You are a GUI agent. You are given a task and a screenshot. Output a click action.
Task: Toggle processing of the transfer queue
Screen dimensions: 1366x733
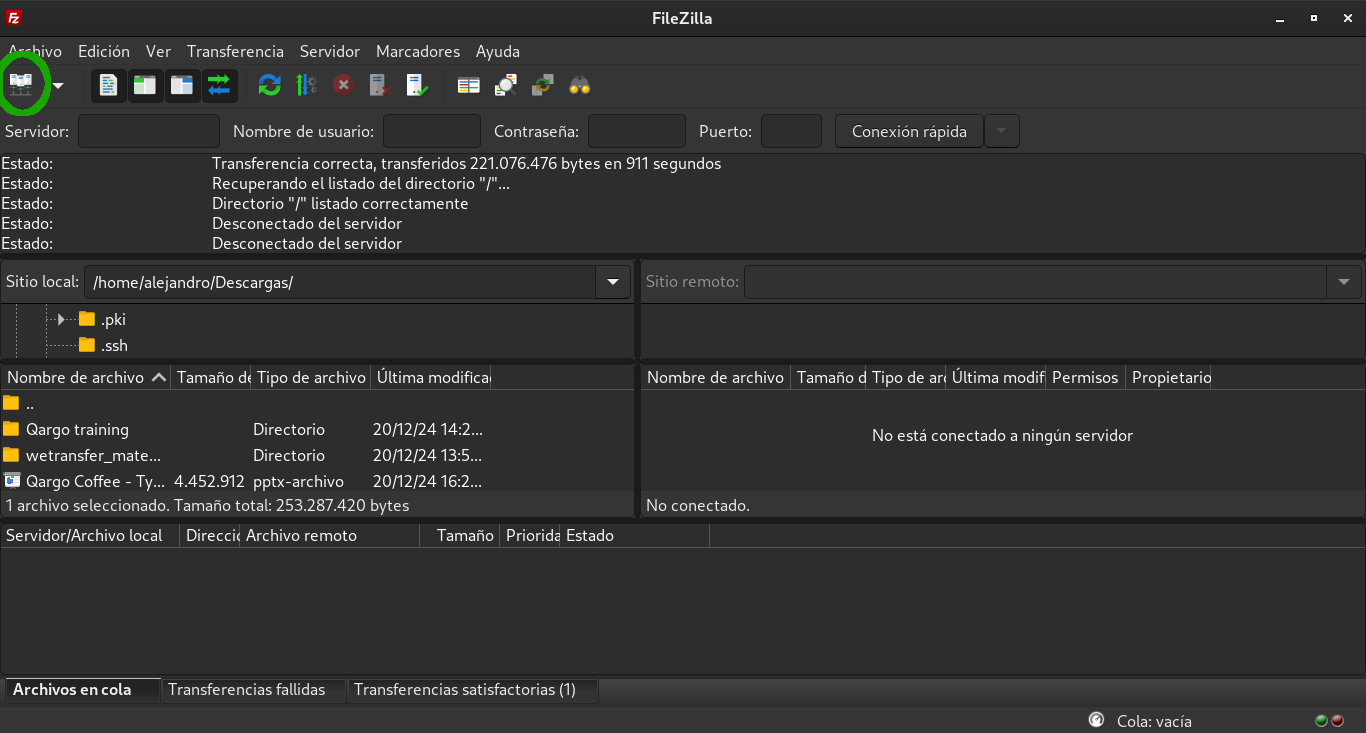pyautogui.click(x=306, y=85)
